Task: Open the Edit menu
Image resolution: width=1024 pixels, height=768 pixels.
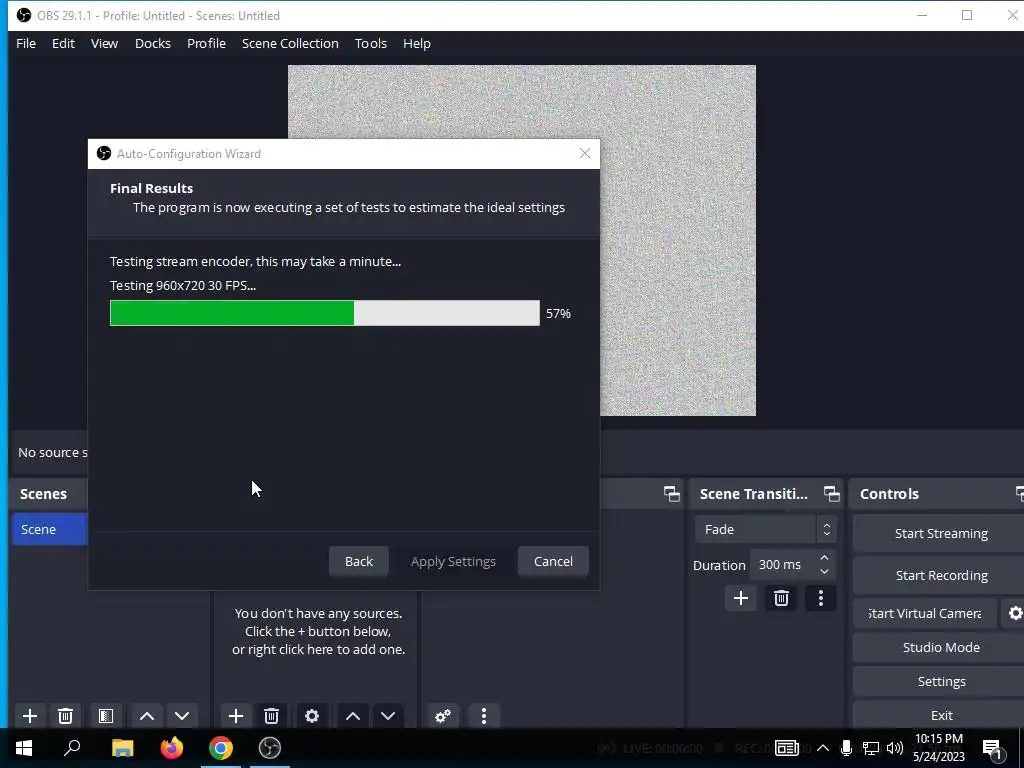Action: click(x=63, y=43)
